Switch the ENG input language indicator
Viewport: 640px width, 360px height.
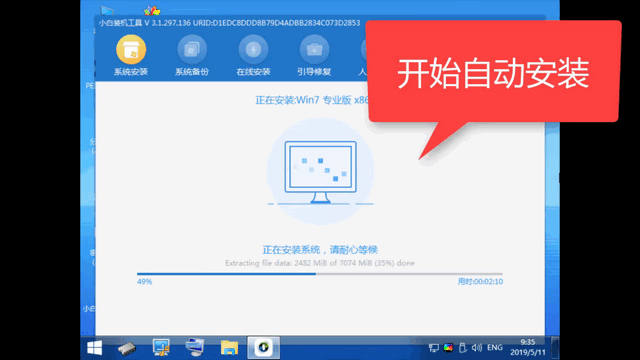click(495, 348)
